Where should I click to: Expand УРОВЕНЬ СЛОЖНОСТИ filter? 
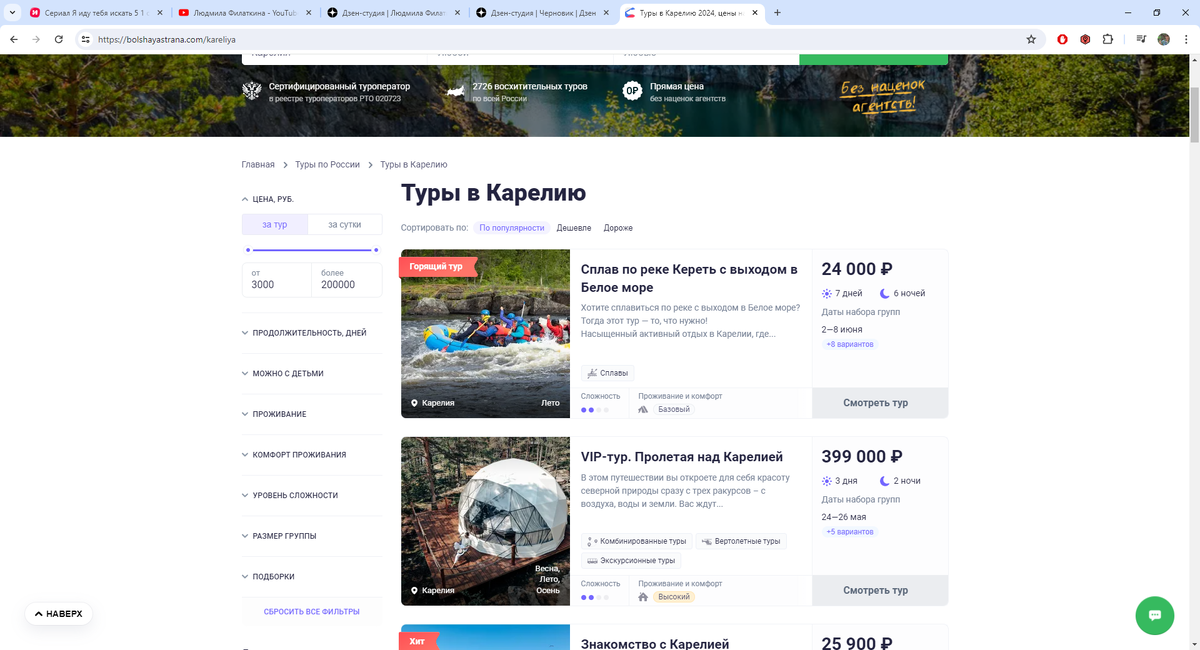tap(290, 495)
